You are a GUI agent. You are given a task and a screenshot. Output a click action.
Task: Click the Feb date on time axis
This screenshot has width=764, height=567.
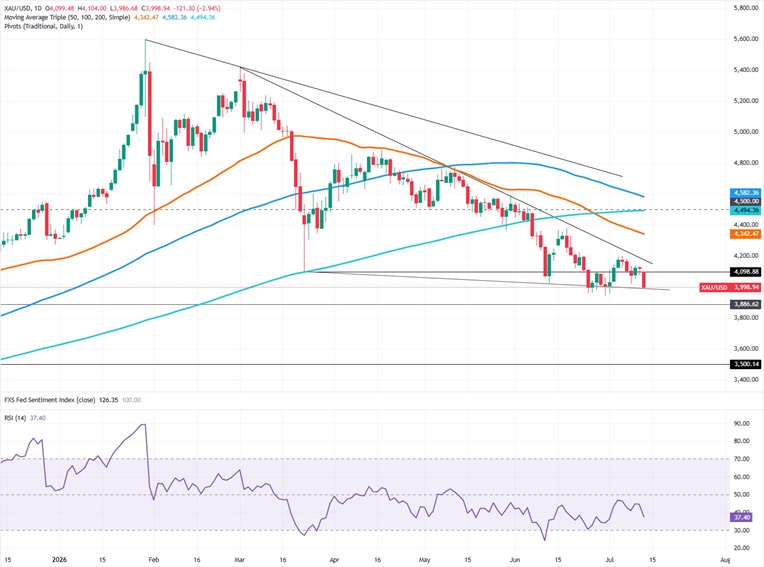point(153,560)
